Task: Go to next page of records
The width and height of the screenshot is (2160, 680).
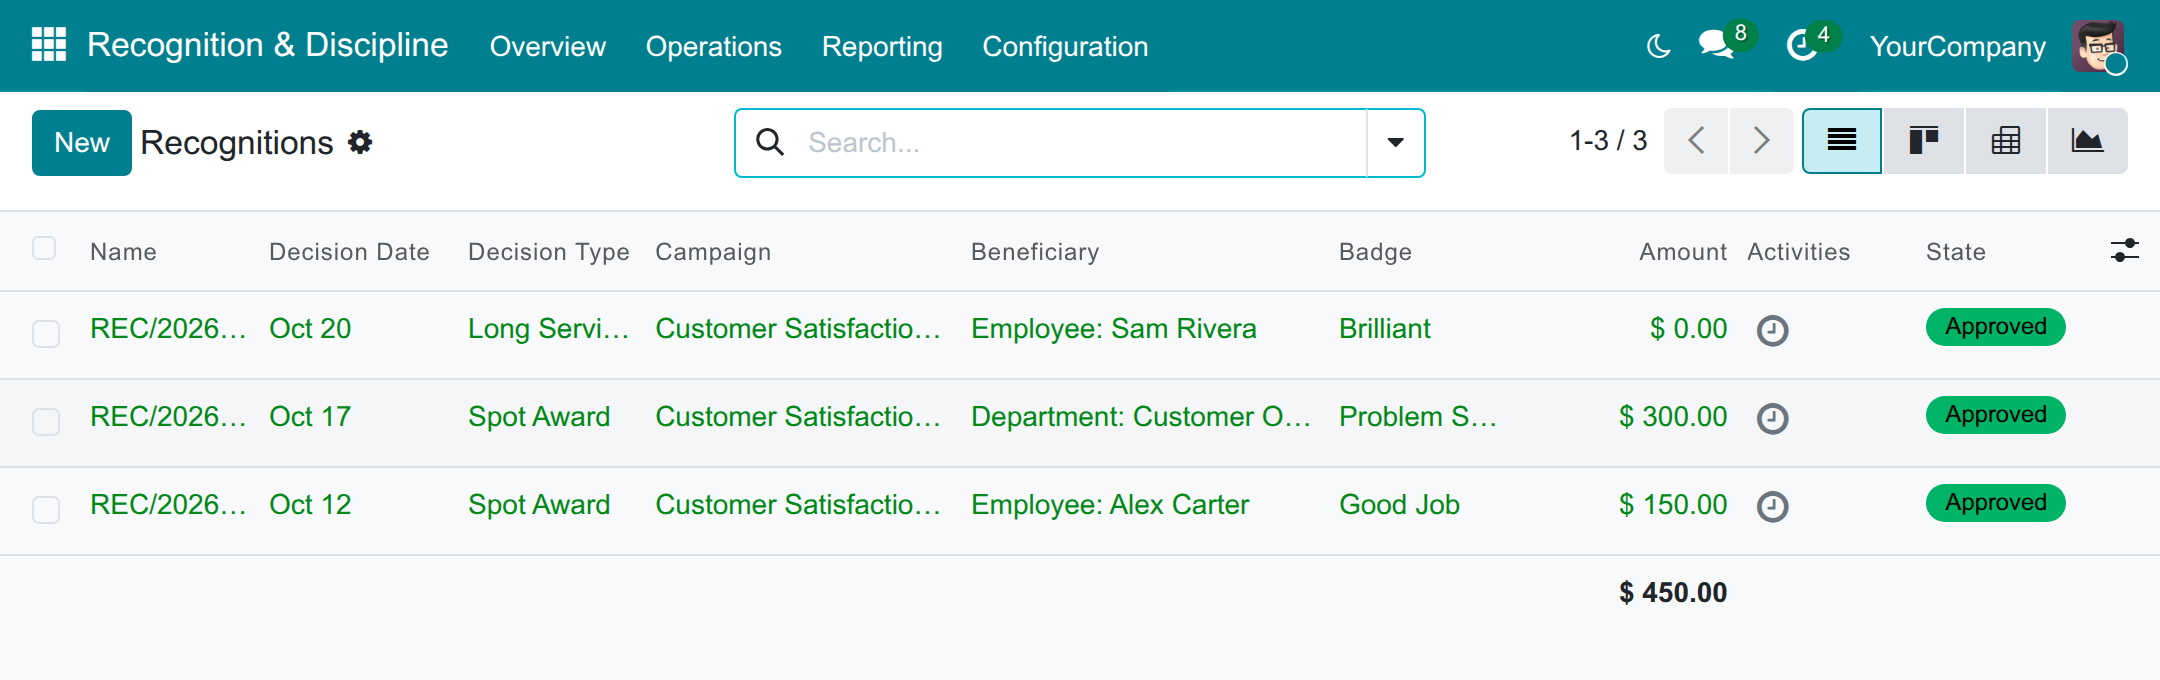Action: tap(1761, 141)
